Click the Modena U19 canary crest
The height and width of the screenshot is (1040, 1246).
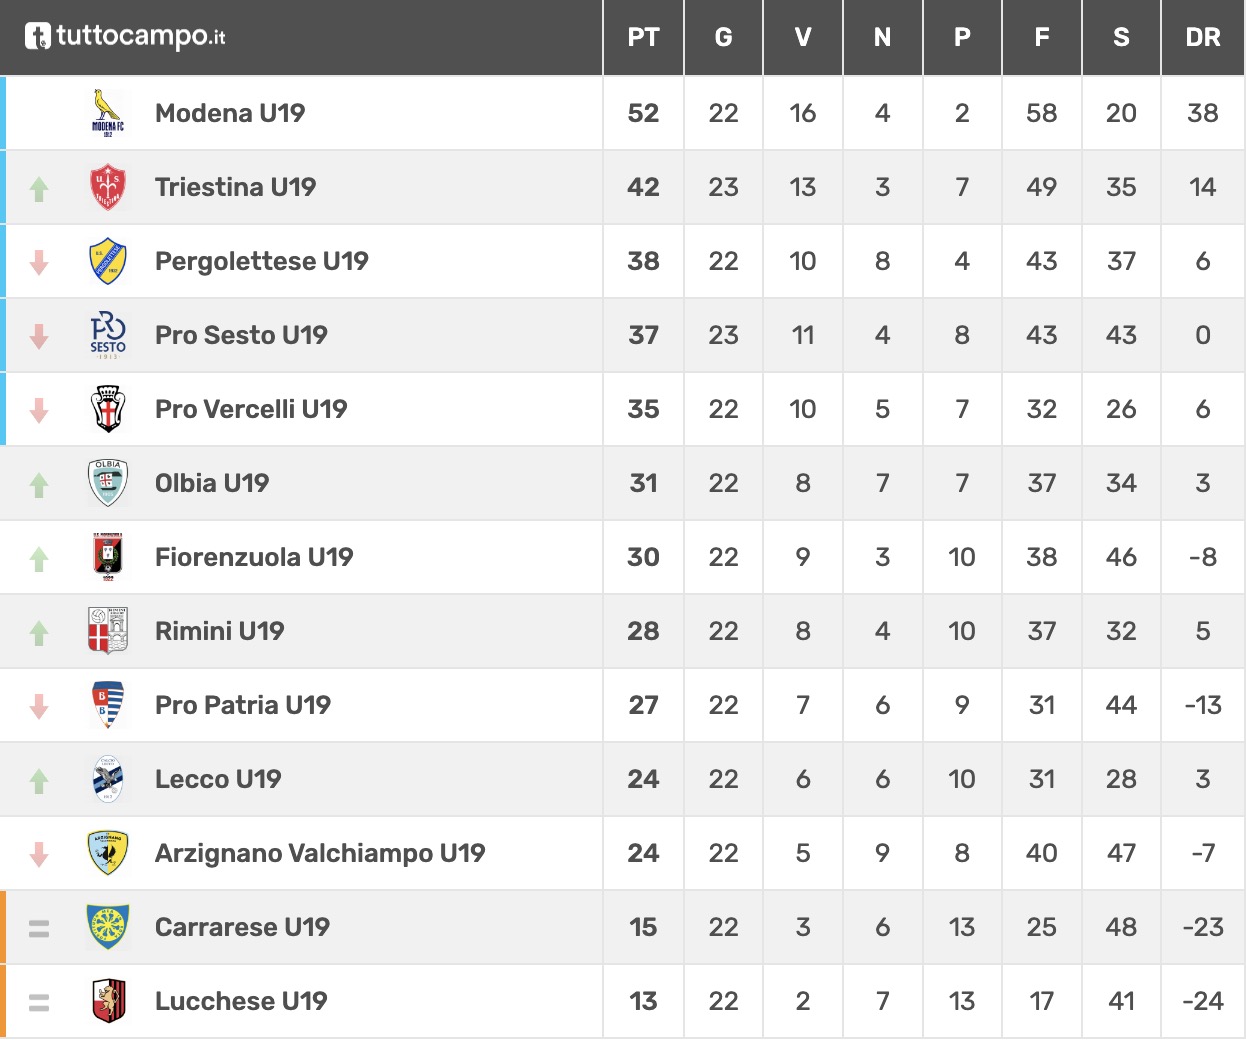(x=108, y=113)
